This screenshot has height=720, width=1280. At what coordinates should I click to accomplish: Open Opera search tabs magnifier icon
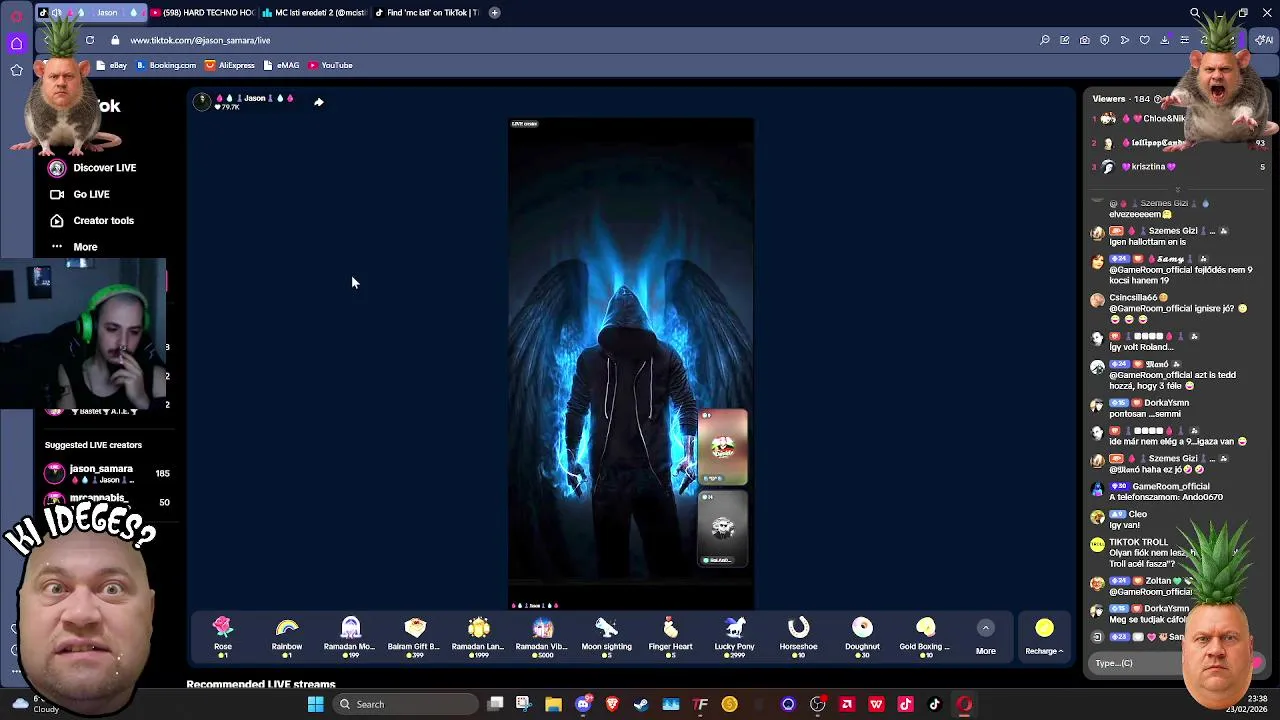click(x=1195, y=13)
